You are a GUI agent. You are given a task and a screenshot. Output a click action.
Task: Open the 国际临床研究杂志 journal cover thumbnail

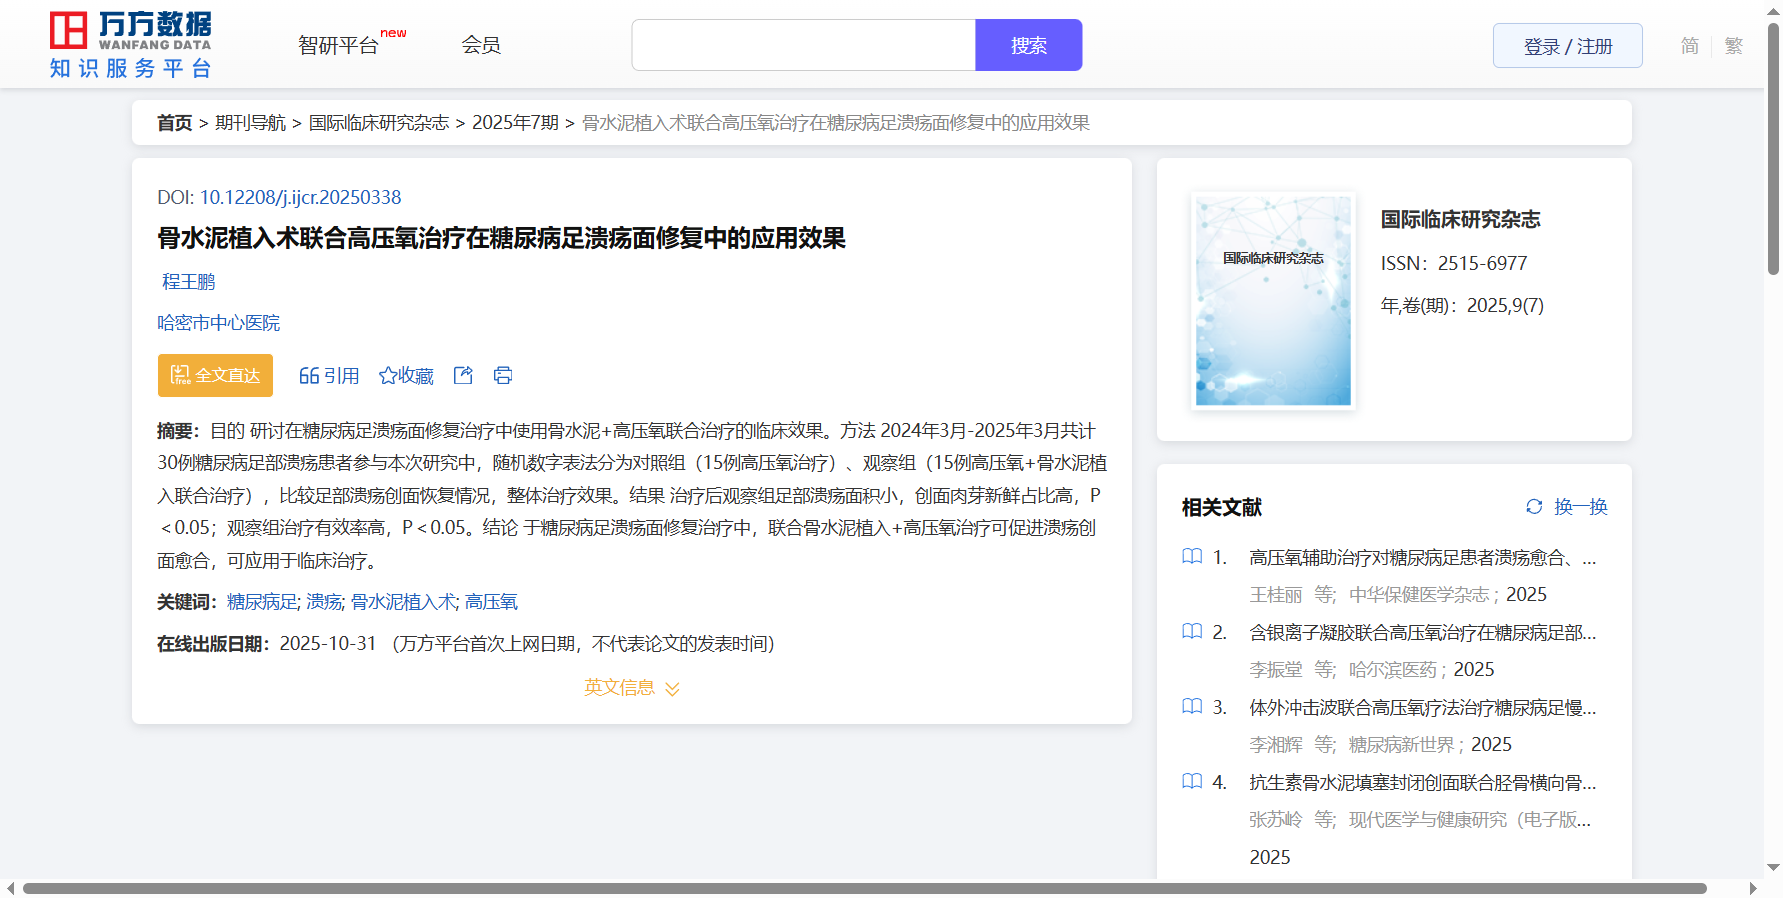(x=1273, y=300)
